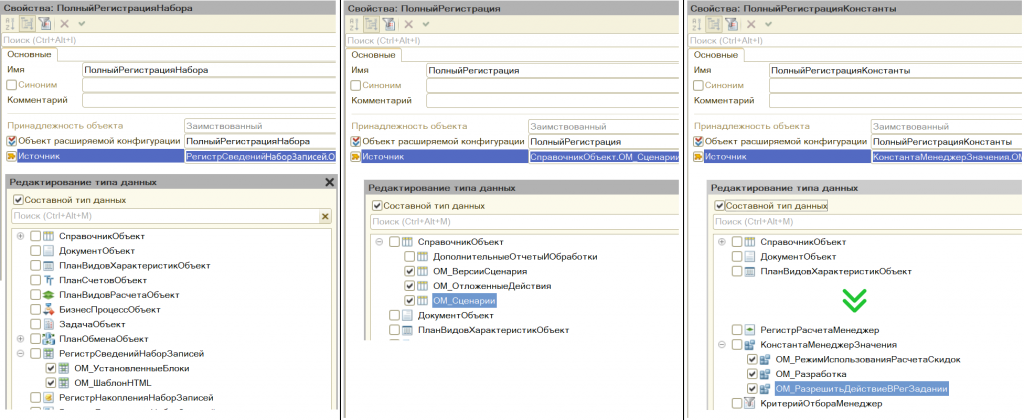
Task: Click Источник value КонстантаМенеджерЗначения field
Action: coord(946,156)
